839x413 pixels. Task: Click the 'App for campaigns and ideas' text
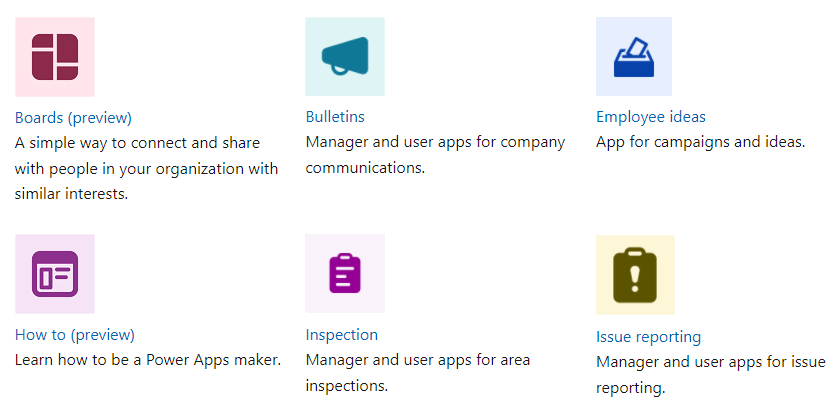click(700, 142)
